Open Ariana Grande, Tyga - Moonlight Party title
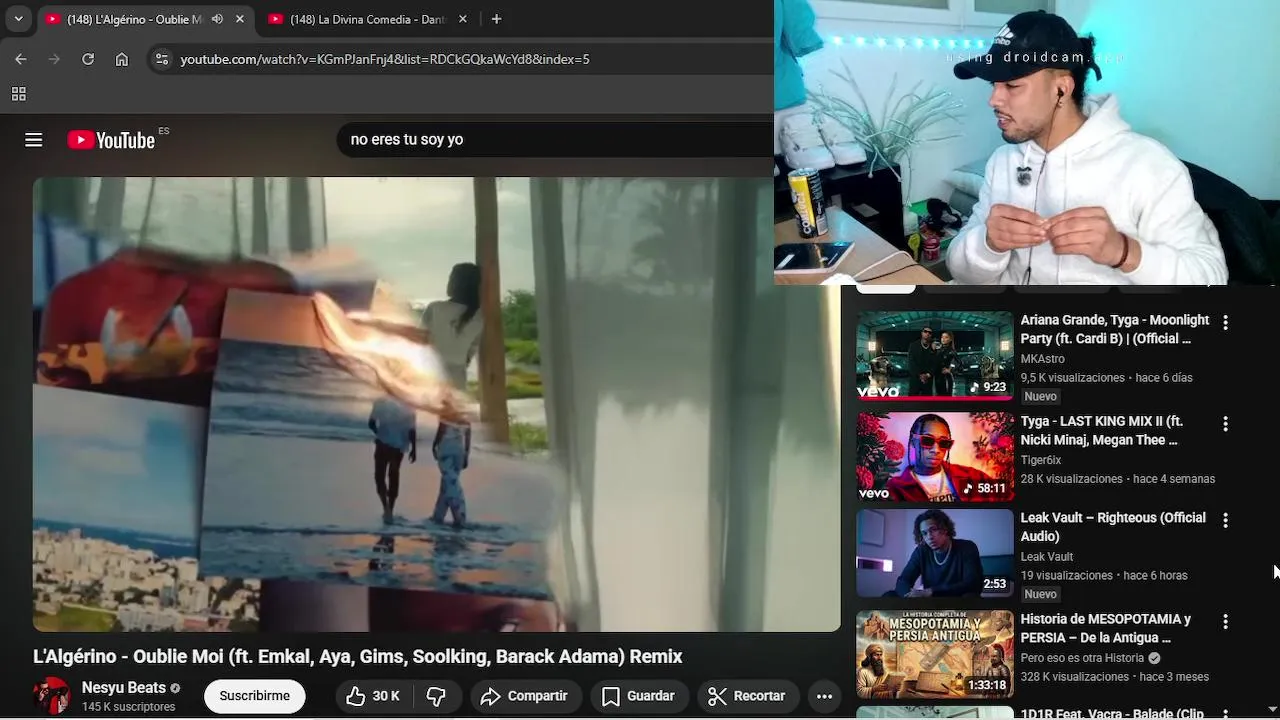Image resolution: width=1280 pixels, height=720 pixels. click(1114, 329)
